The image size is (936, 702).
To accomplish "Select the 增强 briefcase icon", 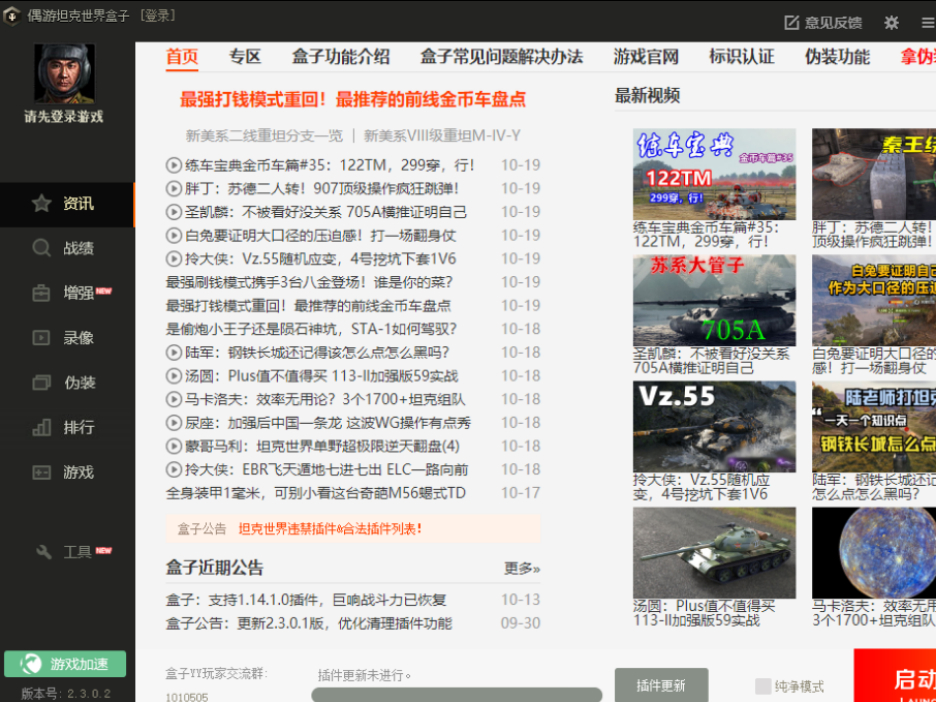I will [41, 293].
